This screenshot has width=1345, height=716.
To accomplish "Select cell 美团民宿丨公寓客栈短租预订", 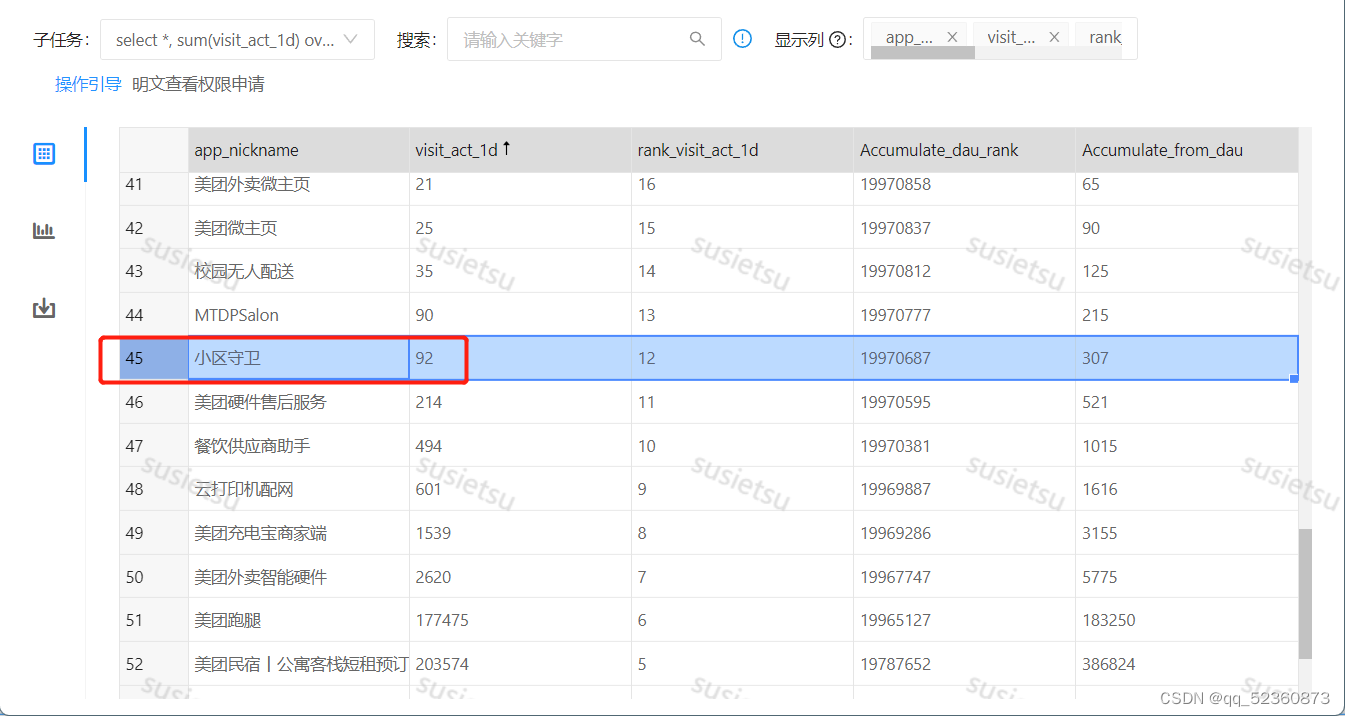I will click(x=301, y=664).
